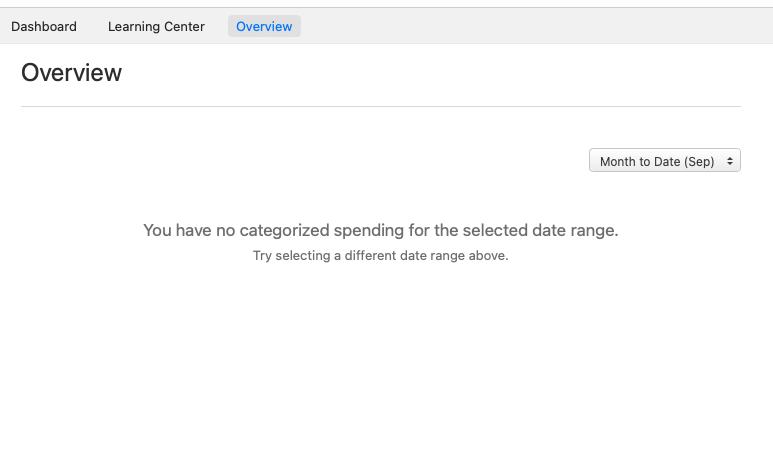
Task: Select the highlighted Overview tab
Action: (264, 27)
